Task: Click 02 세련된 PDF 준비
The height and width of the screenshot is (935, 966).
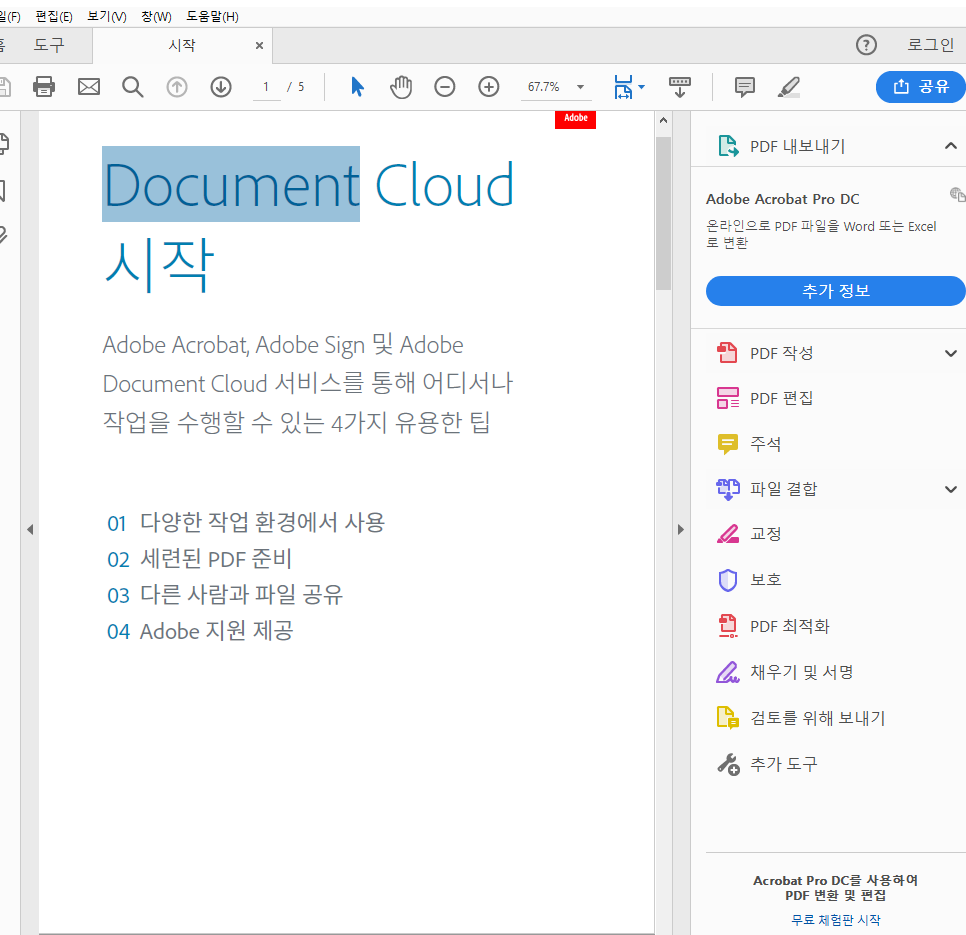Action: coord(200,559)
